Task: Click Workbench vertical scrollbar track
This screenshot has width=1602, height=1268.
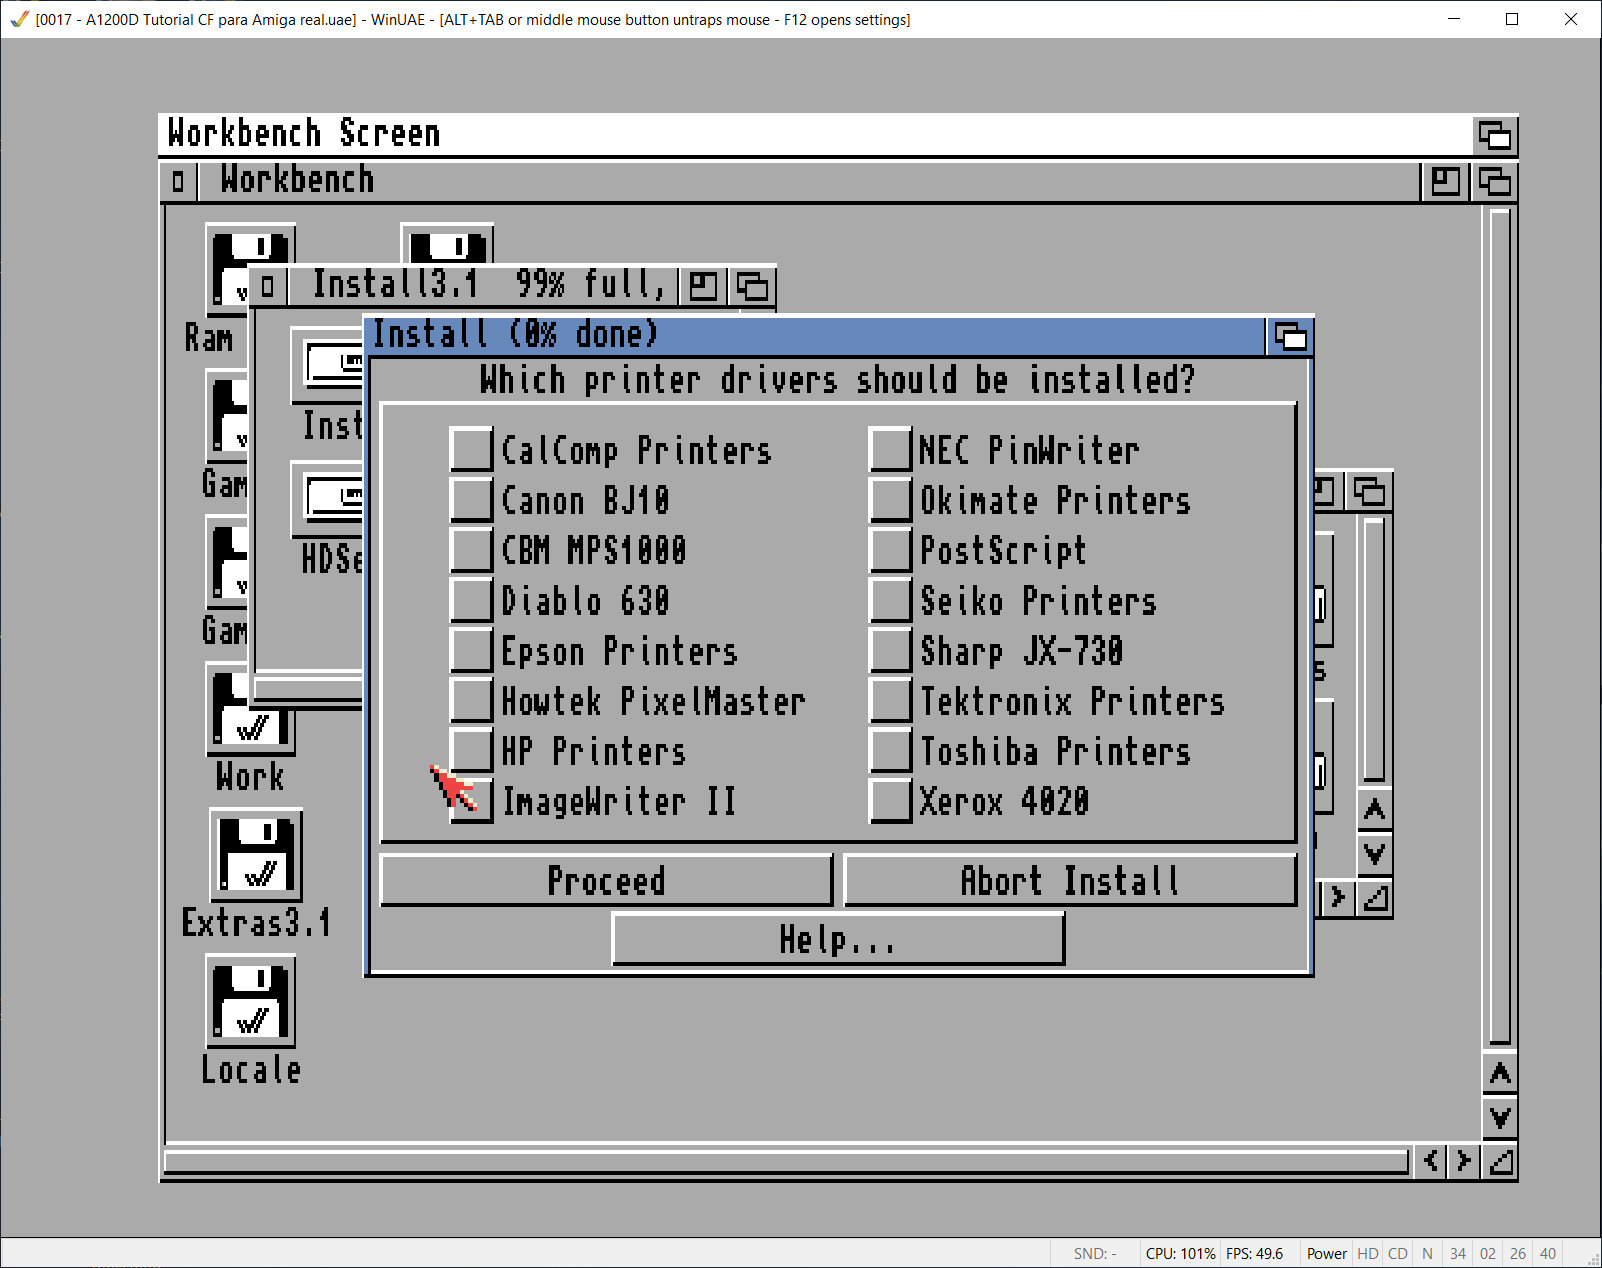Action: (1500, 628)
